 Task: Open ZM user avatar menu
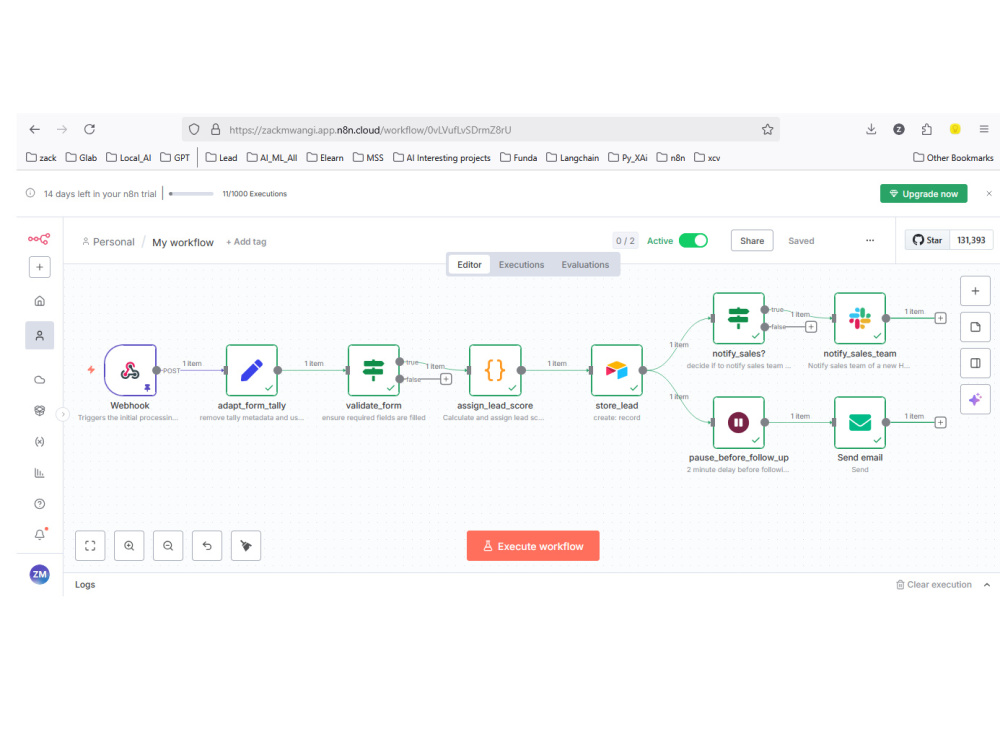pyautogui.click(x=40, y=575)
